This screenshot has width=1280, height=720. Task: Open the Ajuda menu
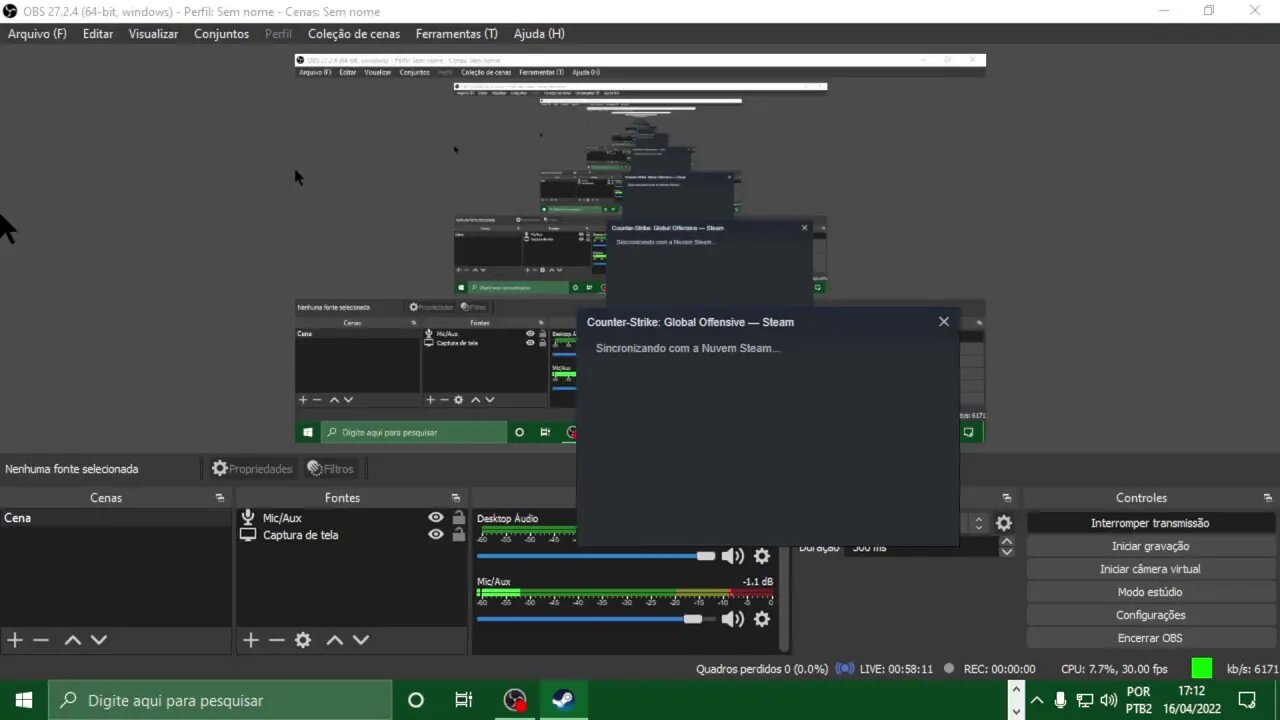[539, 34]
